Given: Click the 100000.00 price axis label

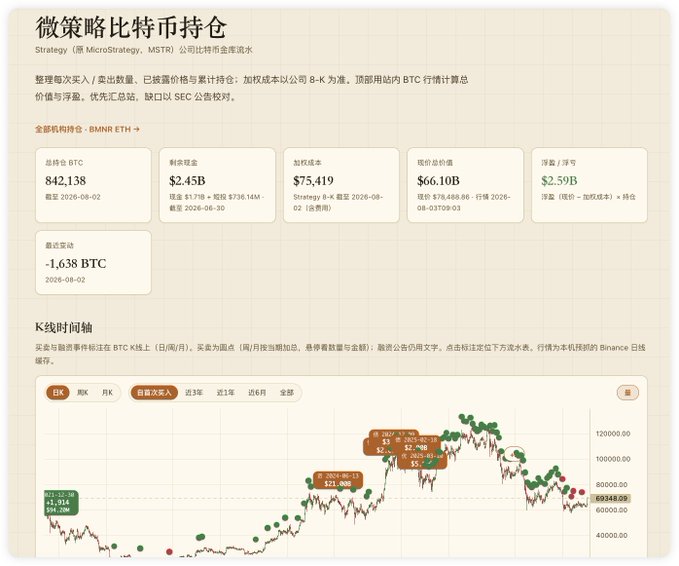Looking at the screenshot, I should coord(613,459).
